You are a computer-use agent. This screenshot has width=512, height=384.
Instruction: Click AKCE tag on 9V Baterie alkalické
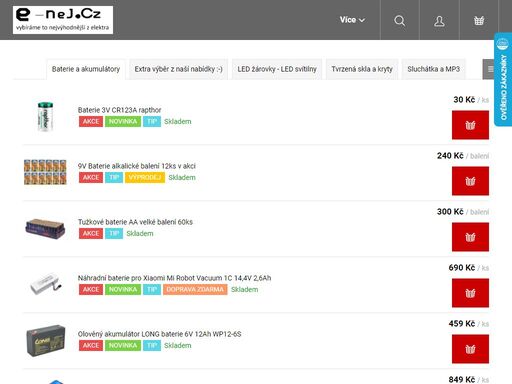91,177
